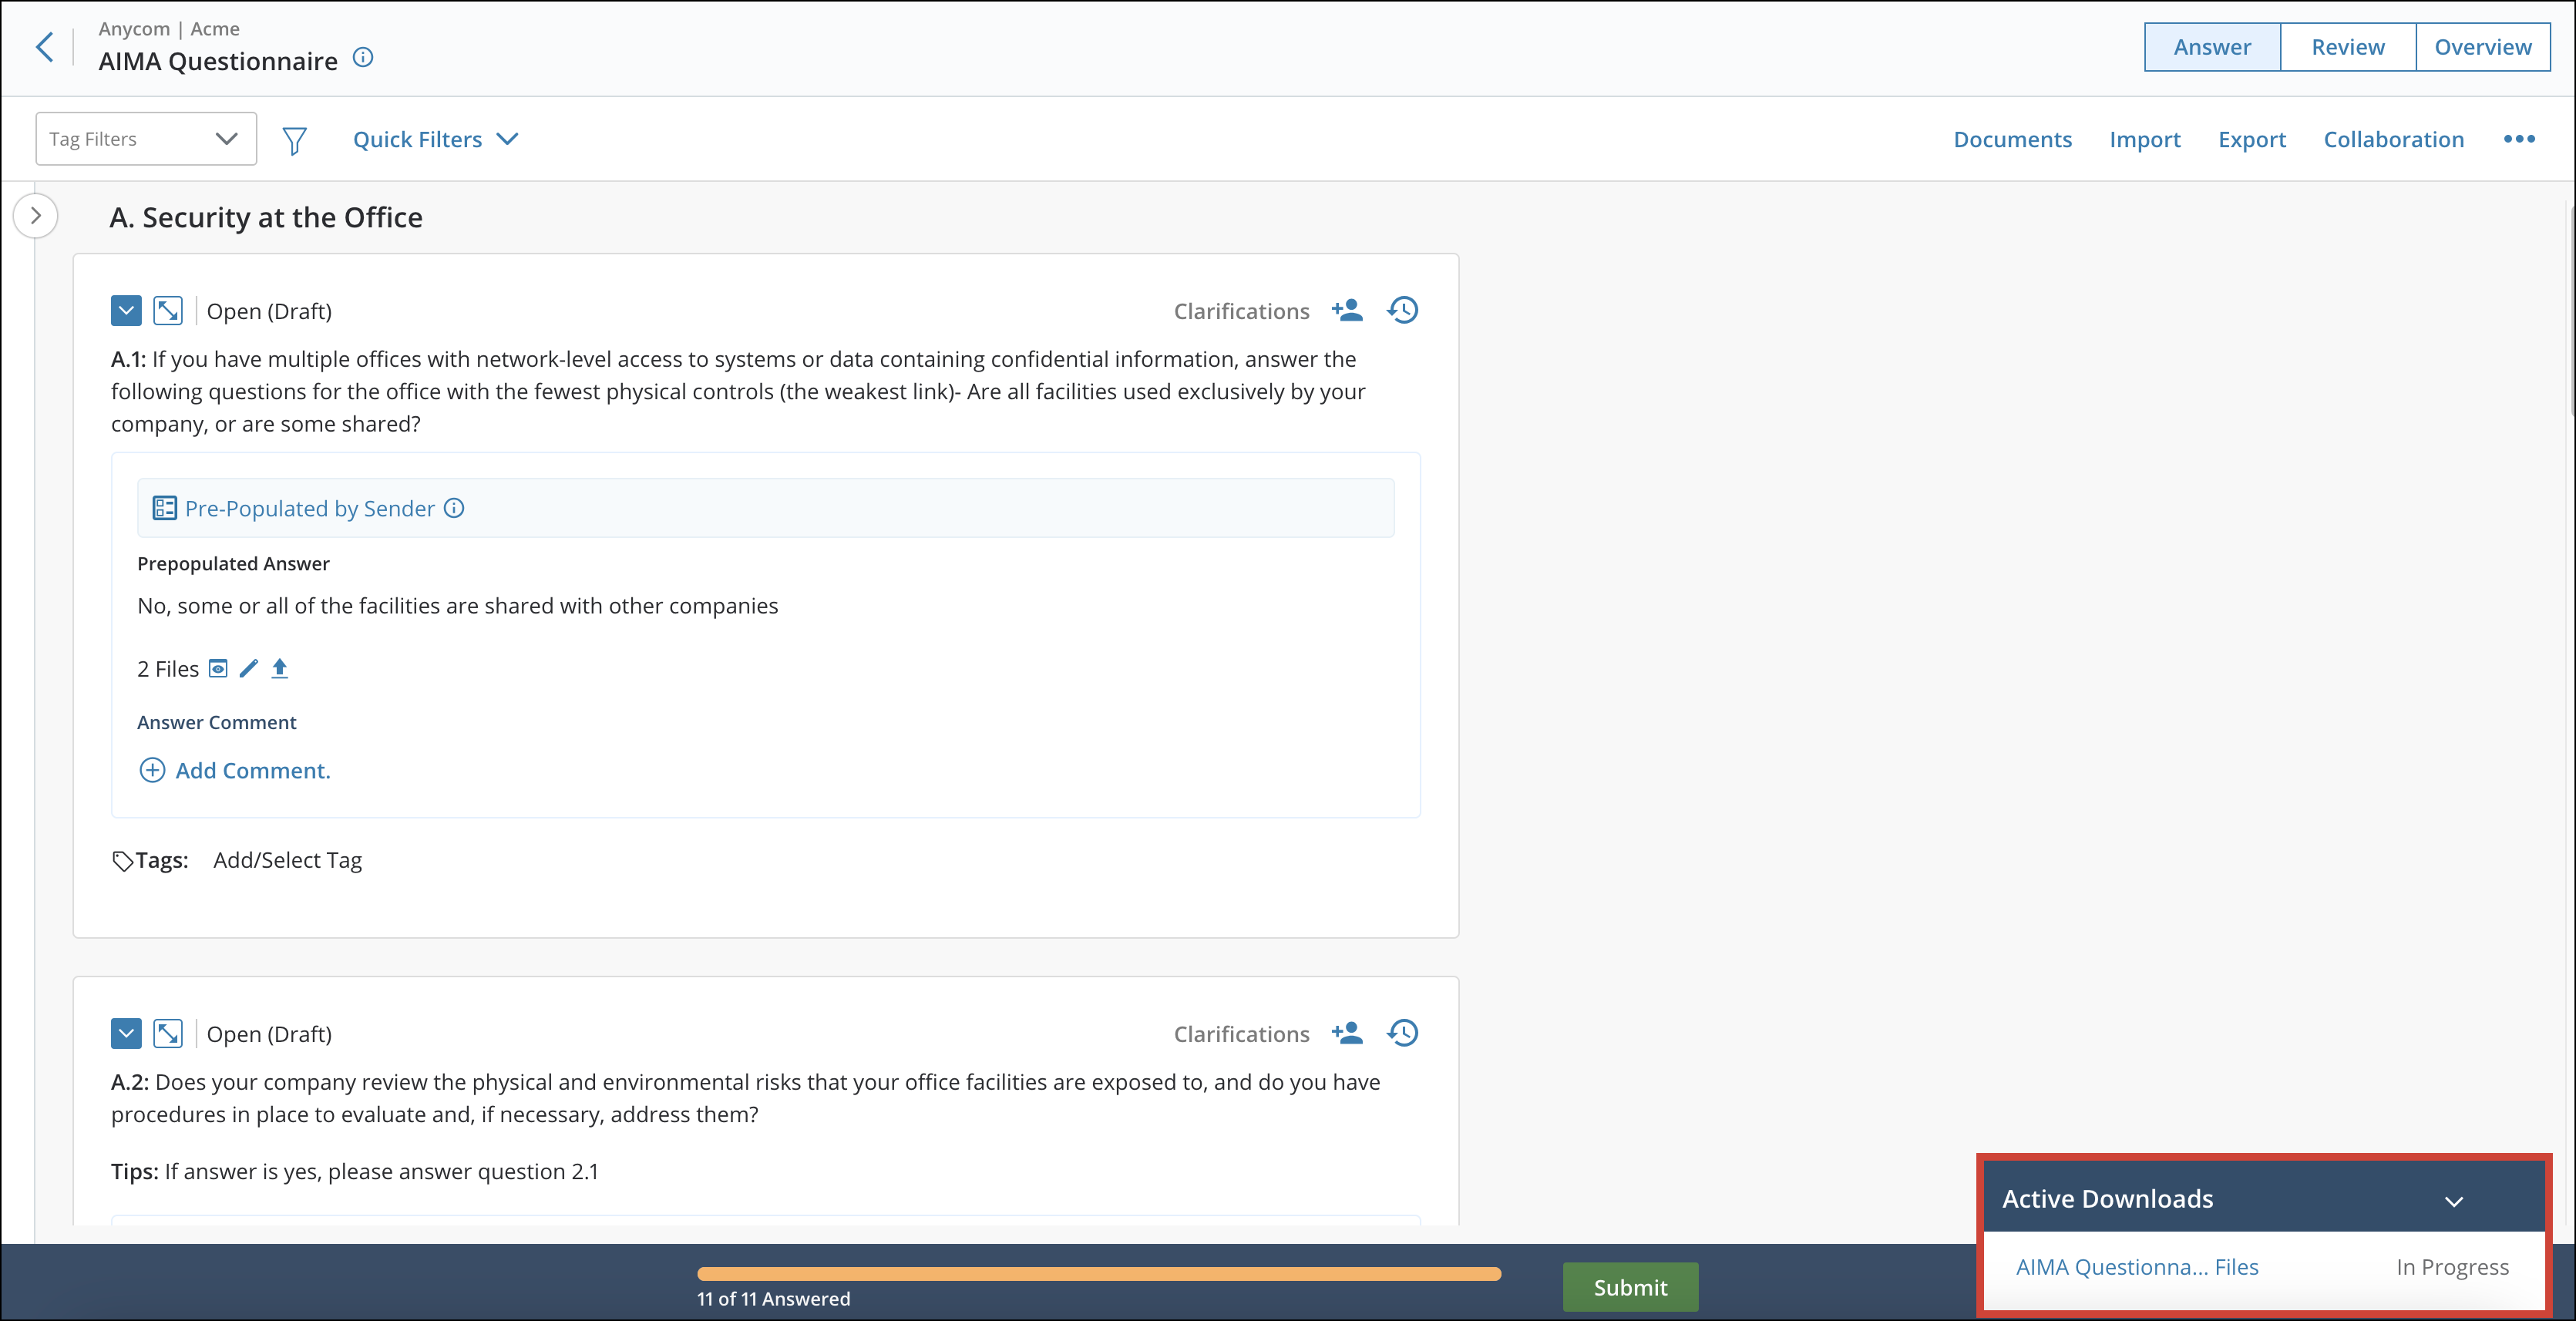Image resolution: width=2576 pixels, height=1321 pixels.
Task: Edit the attached files with pencil icon
Action: 248,668
